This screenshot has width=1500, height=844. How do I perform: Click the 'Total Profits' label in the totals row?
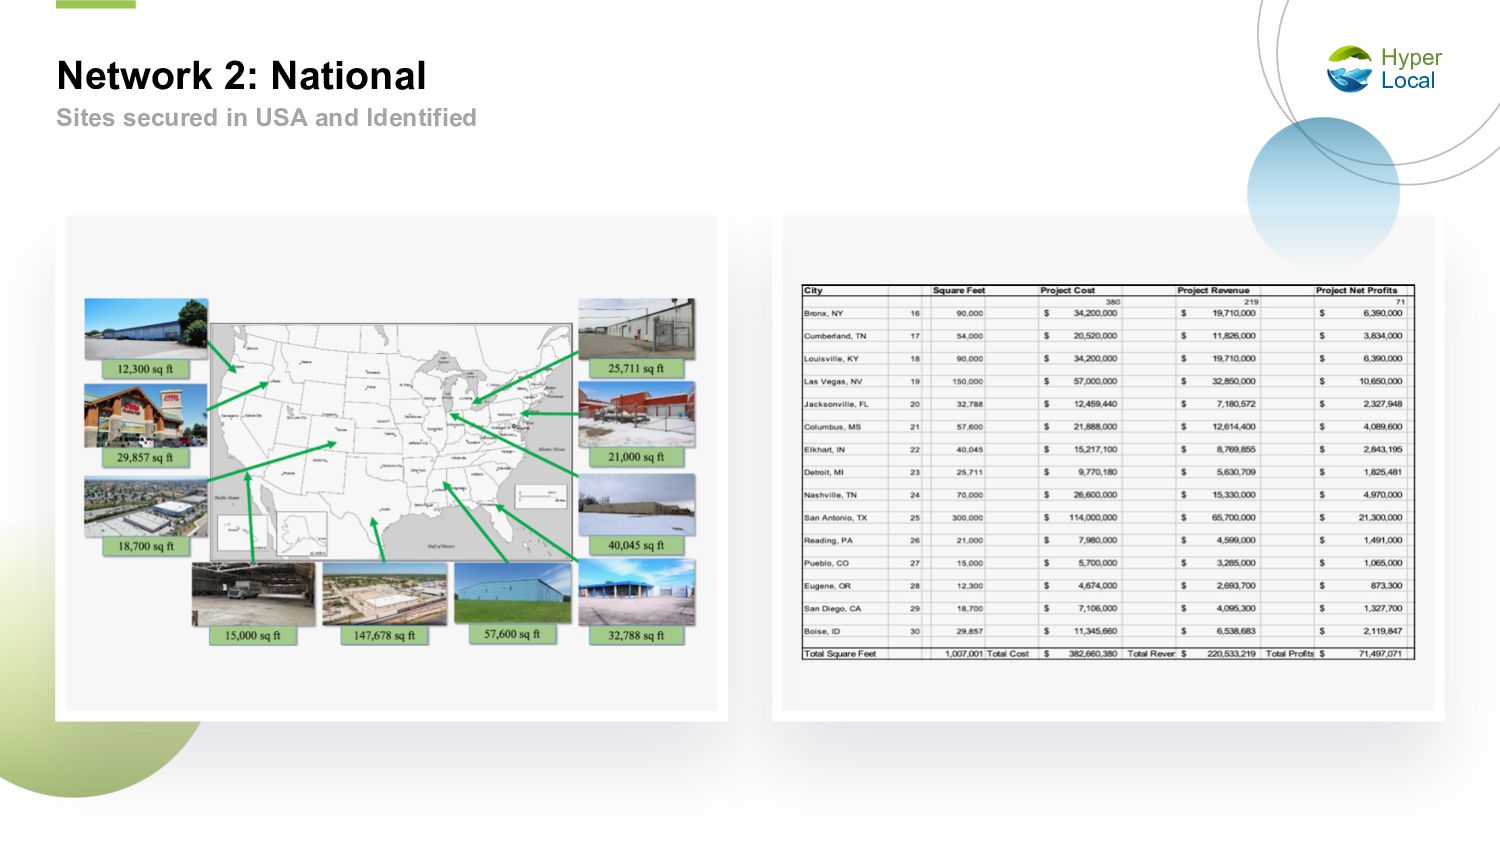pyautogui.click(x=1290, y=654)
